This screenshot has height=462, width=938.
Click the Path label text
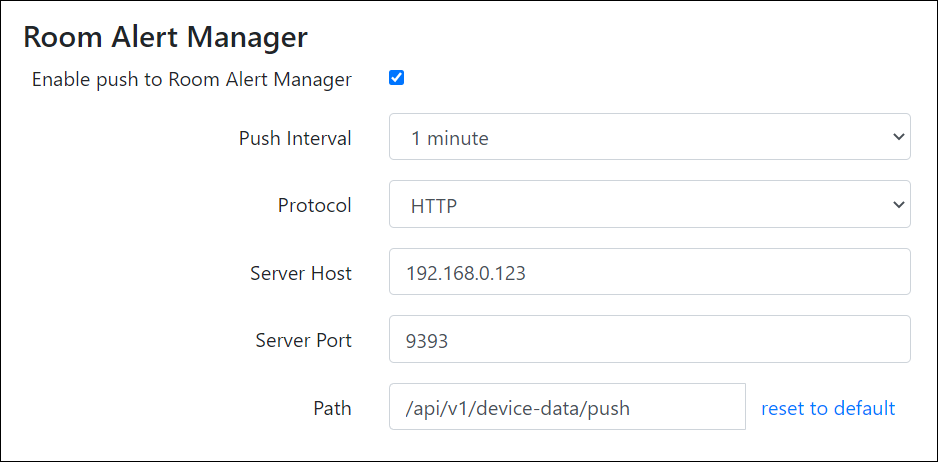[332, 408]
